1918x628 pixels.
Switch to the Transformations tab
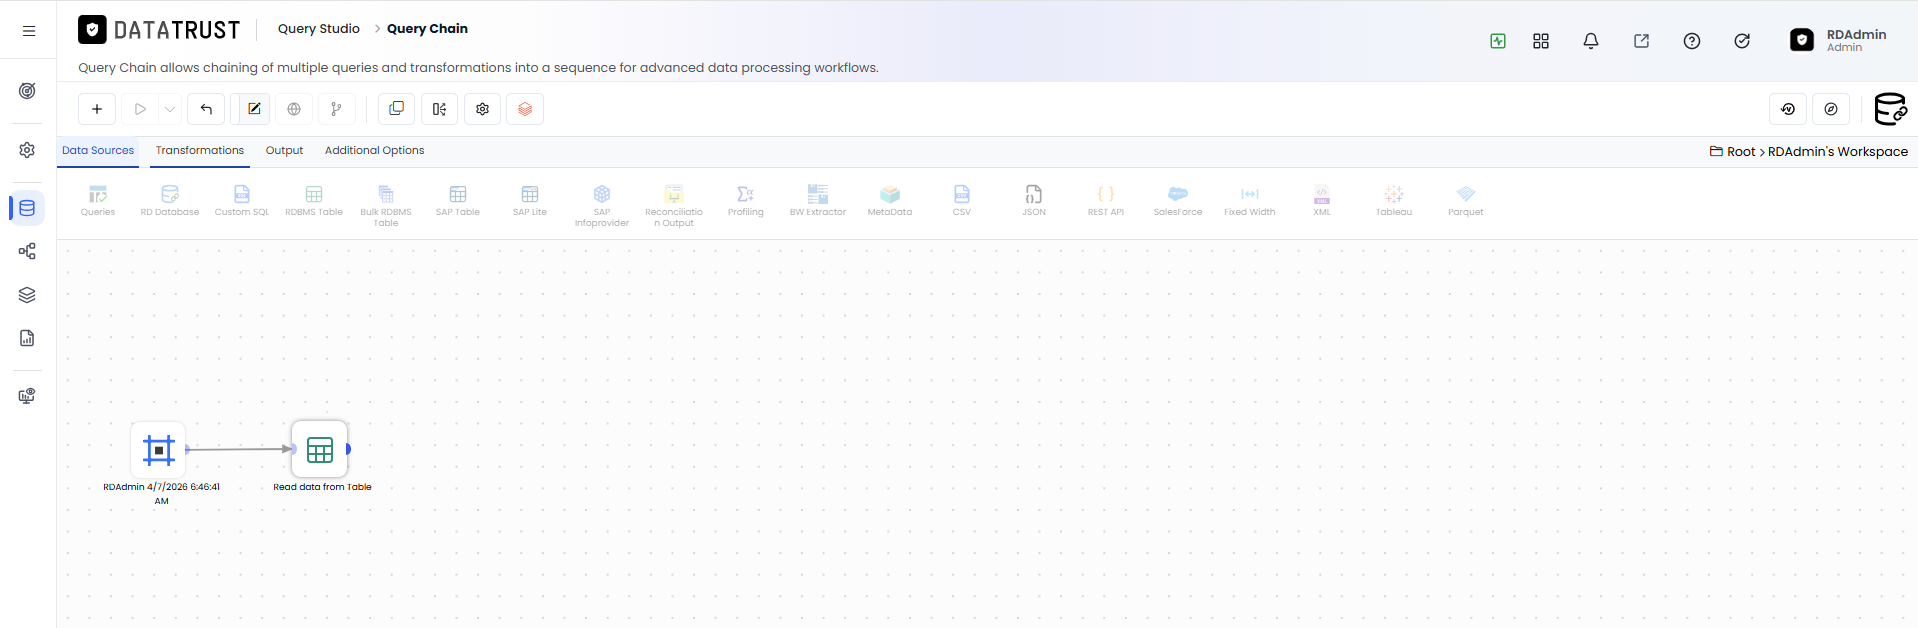[x=200, y=150]
